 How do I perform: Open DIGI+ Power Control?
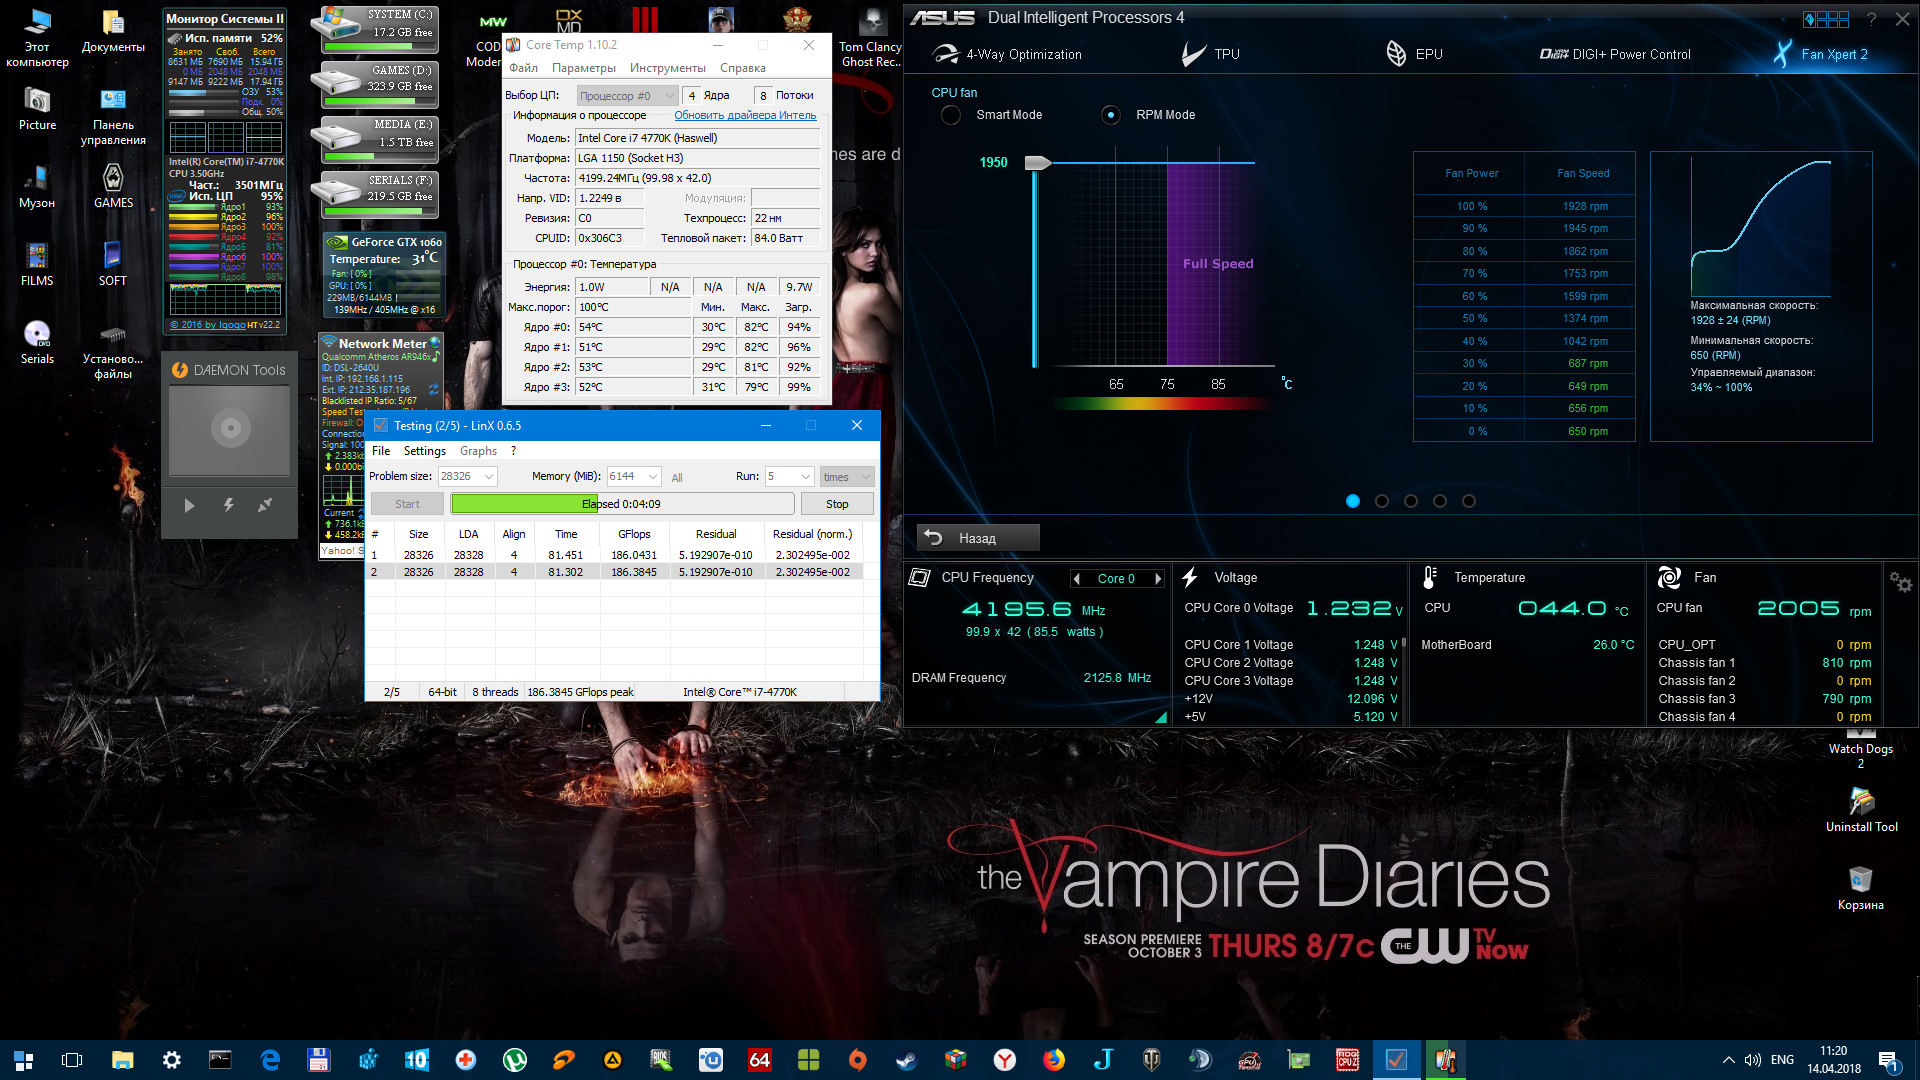1630,54
